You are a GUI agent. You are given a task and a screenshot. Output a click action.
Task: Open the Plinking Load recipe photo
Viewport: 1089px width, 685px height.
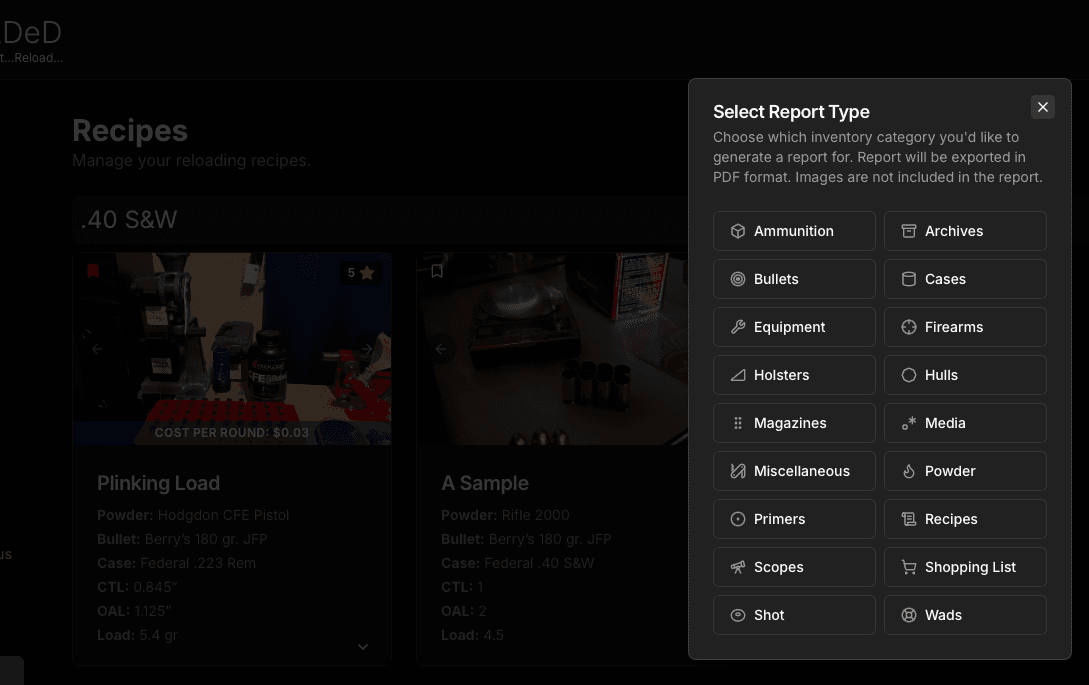[x=232, y=349]
